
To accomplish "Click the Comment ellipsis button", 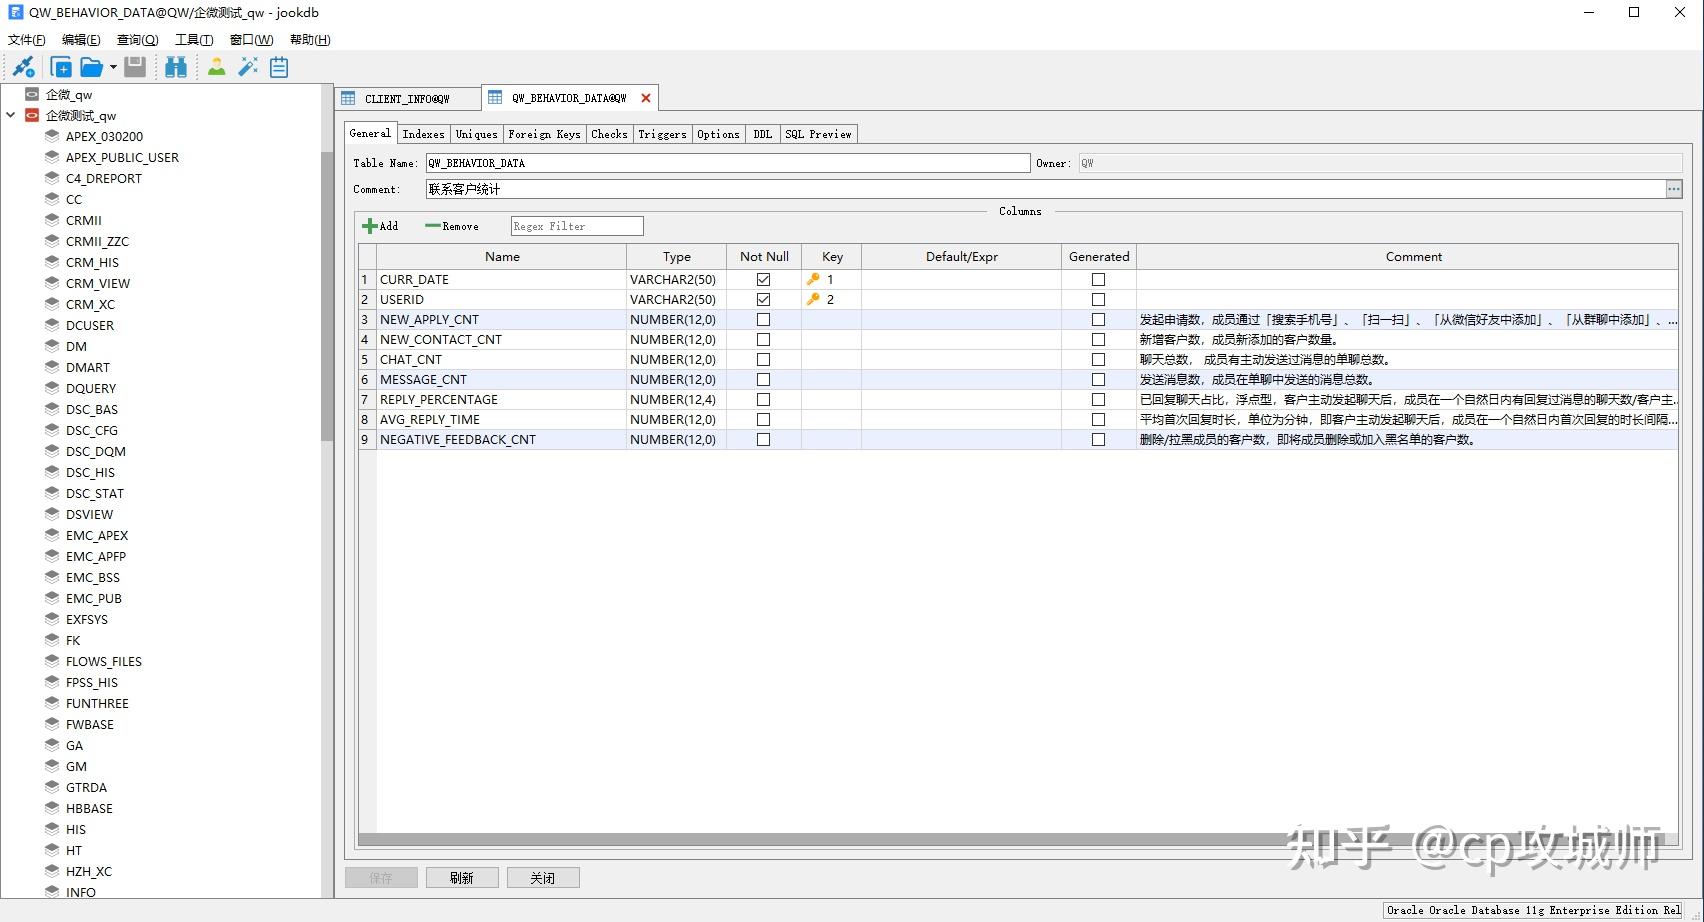I will pos(1675,189).
